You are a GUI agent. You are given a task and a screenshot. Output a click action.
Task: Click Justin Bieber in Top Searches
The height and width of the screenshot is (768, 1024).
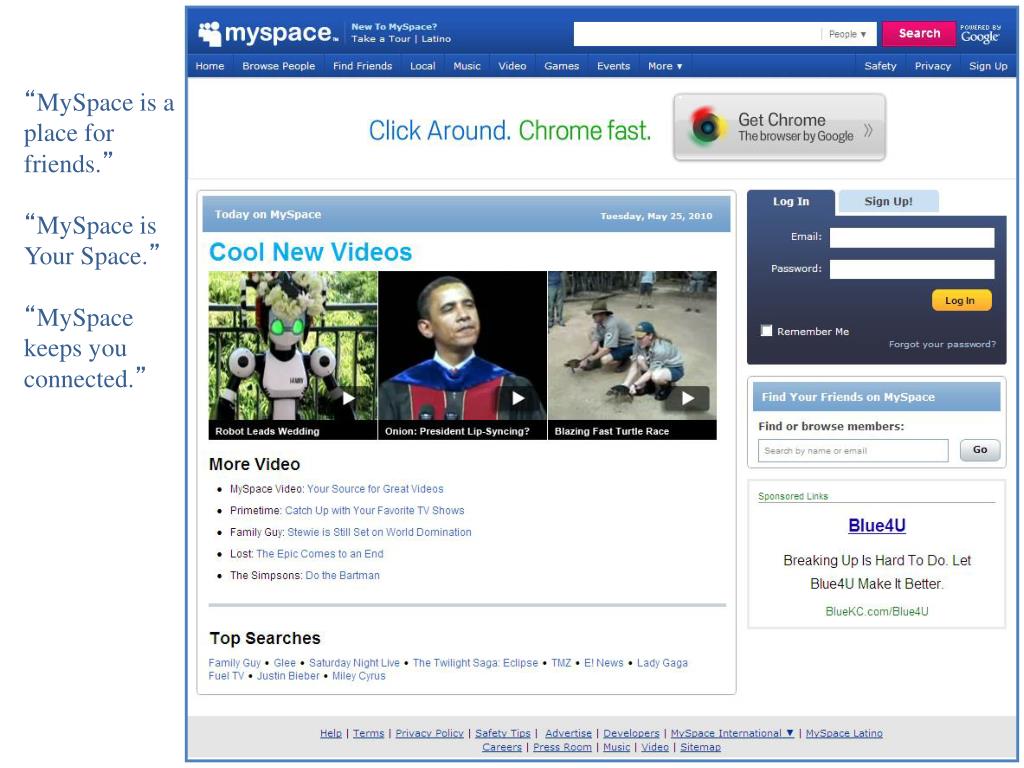(288, 676)
